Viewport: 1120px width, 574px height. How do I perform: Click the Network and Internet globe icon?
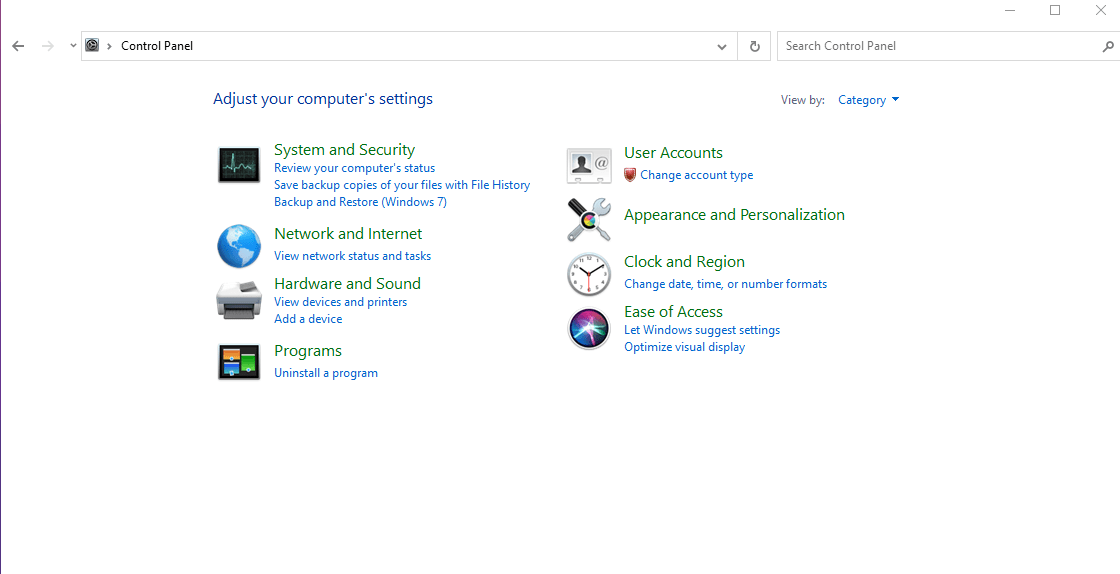coord(239,246)
